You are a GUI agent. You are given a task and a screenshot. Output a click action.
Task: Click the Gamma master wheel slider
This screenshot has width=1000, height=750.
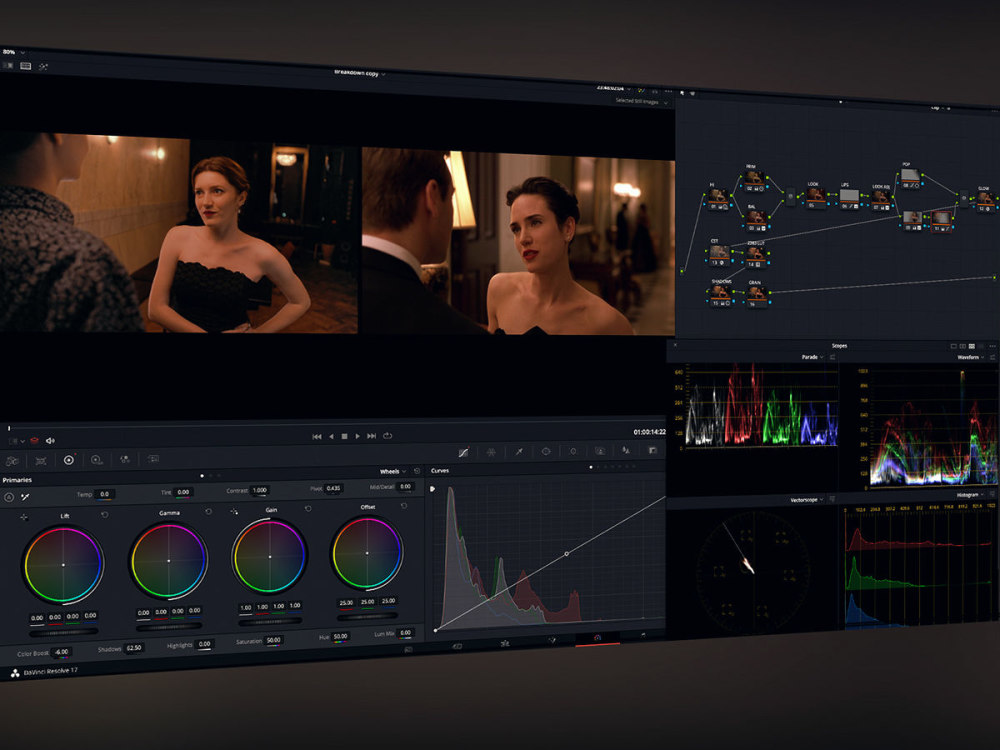[x=169, y=626]
